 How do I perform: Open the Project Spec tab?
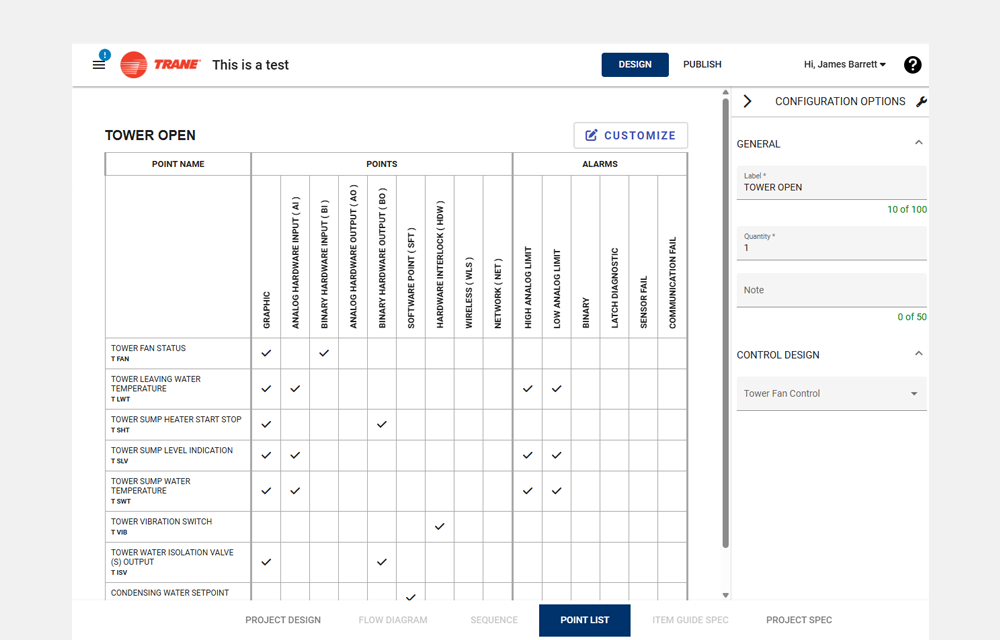click(x=799, y=620)
